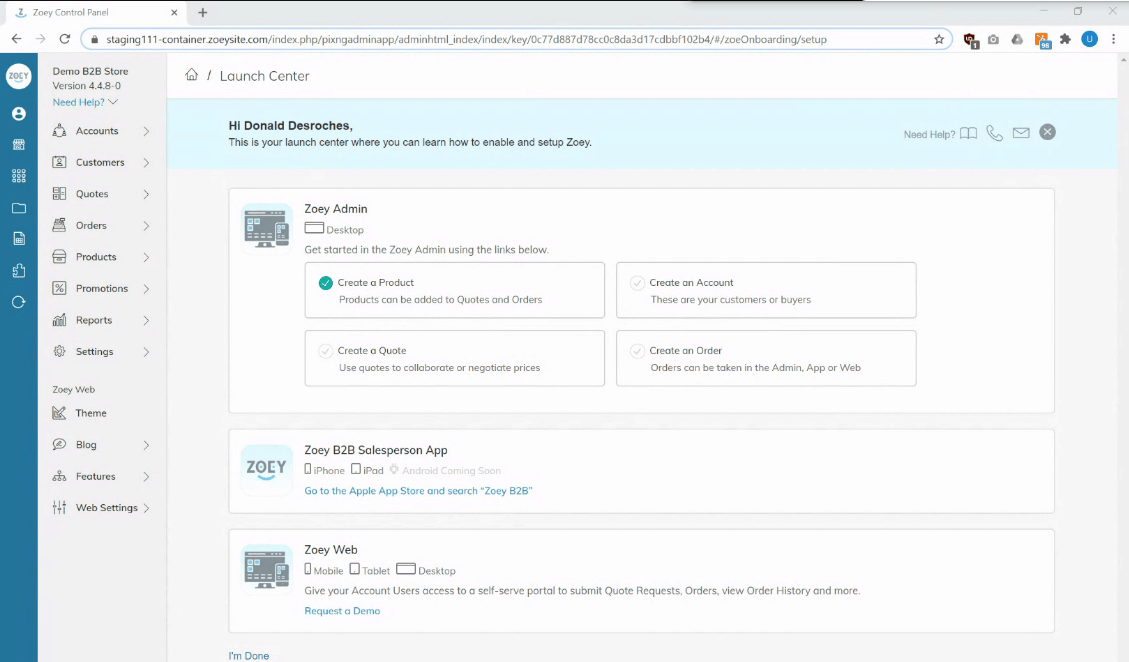Expand the Features menu chevron
The width and height of the screenshot is (1129, 662).
pos(146,477)
